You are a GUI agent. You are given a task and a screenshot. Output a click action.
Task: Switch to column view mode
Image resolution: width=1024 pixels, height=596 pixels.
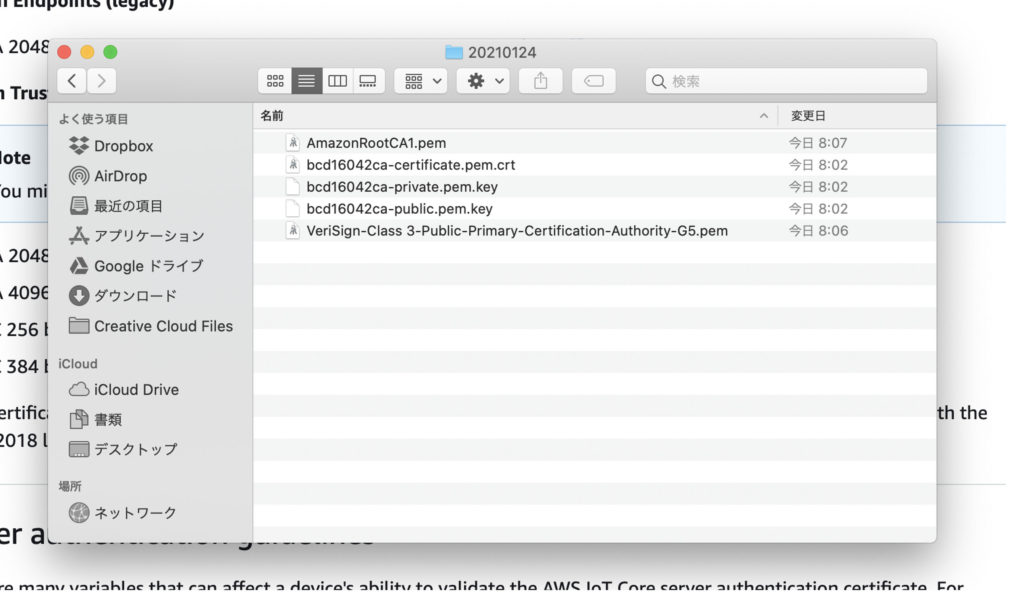(x=337, y=81)
